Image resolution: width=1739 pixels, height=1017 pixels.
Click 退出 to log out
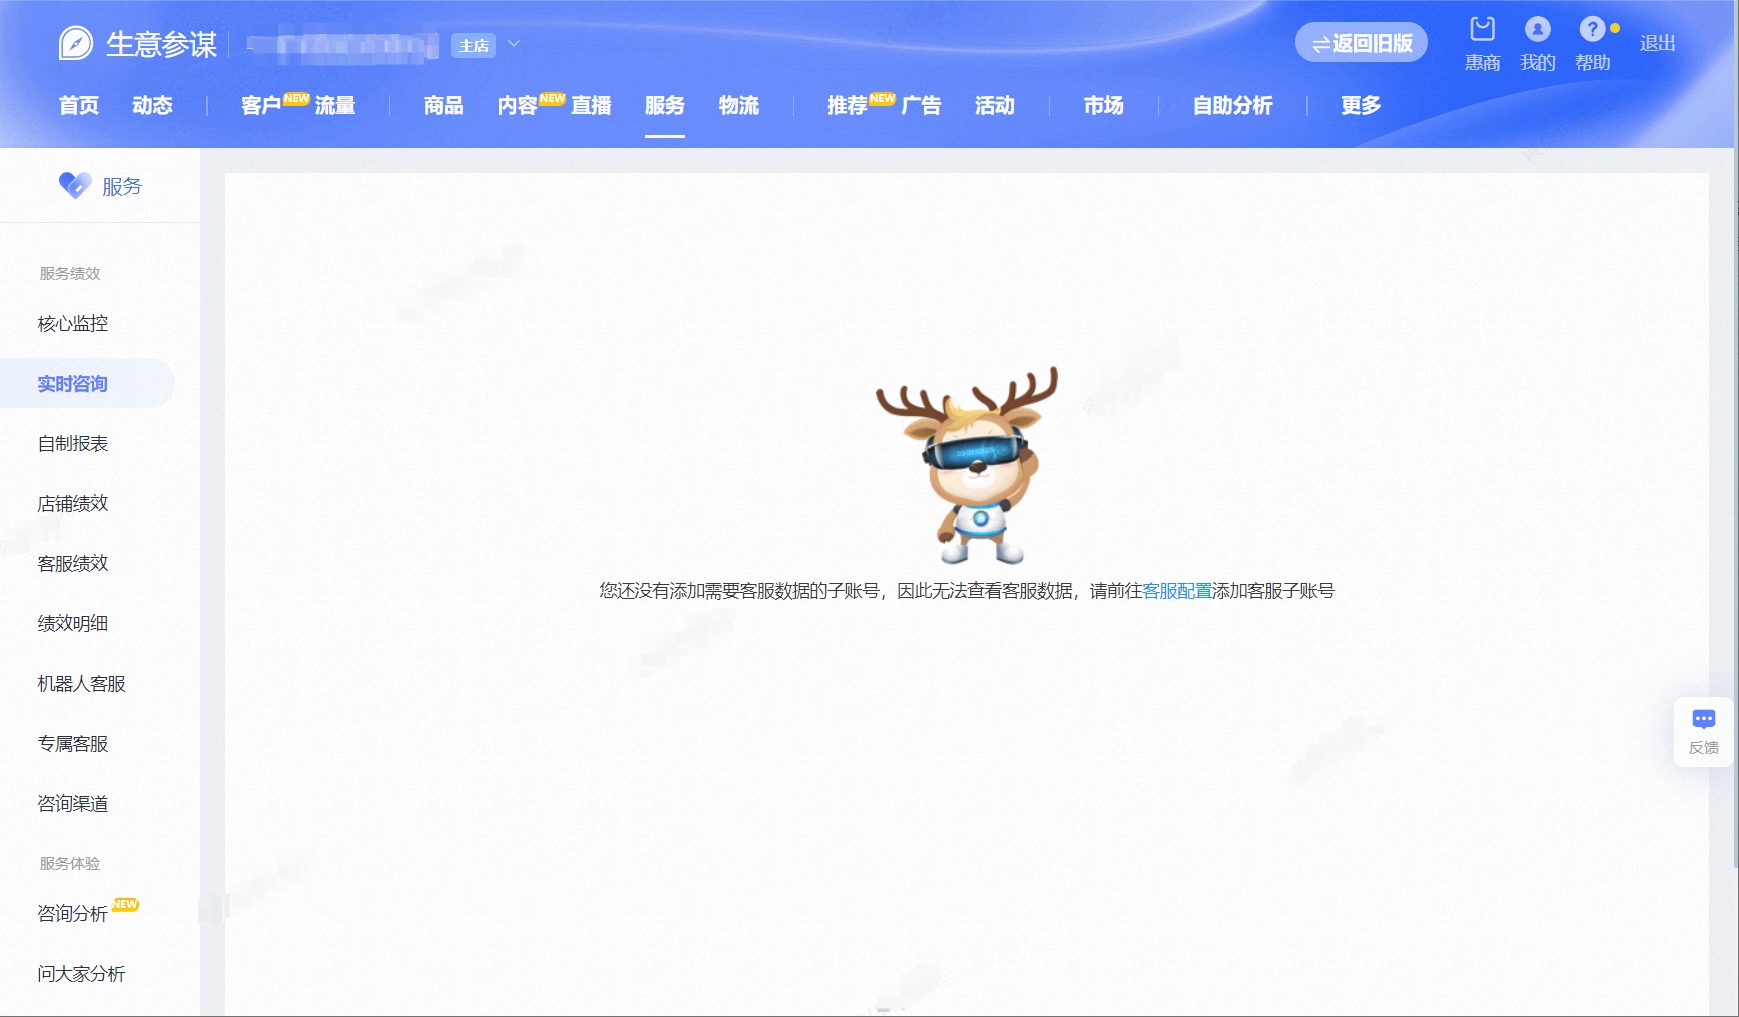(1657, 43)
